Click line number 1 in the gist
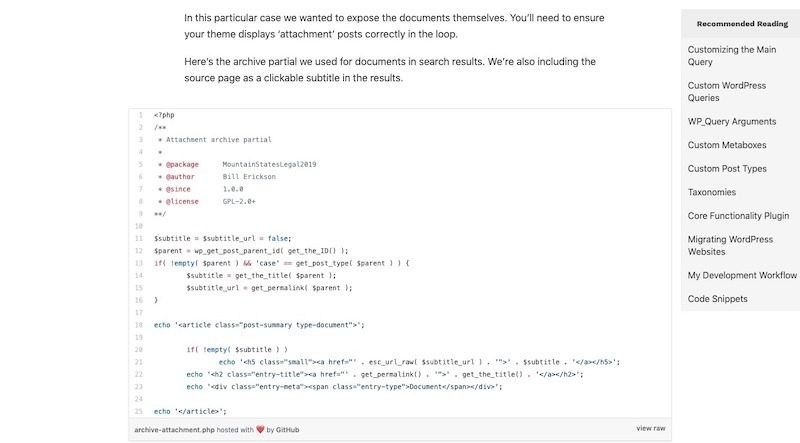 coord(140,115)
